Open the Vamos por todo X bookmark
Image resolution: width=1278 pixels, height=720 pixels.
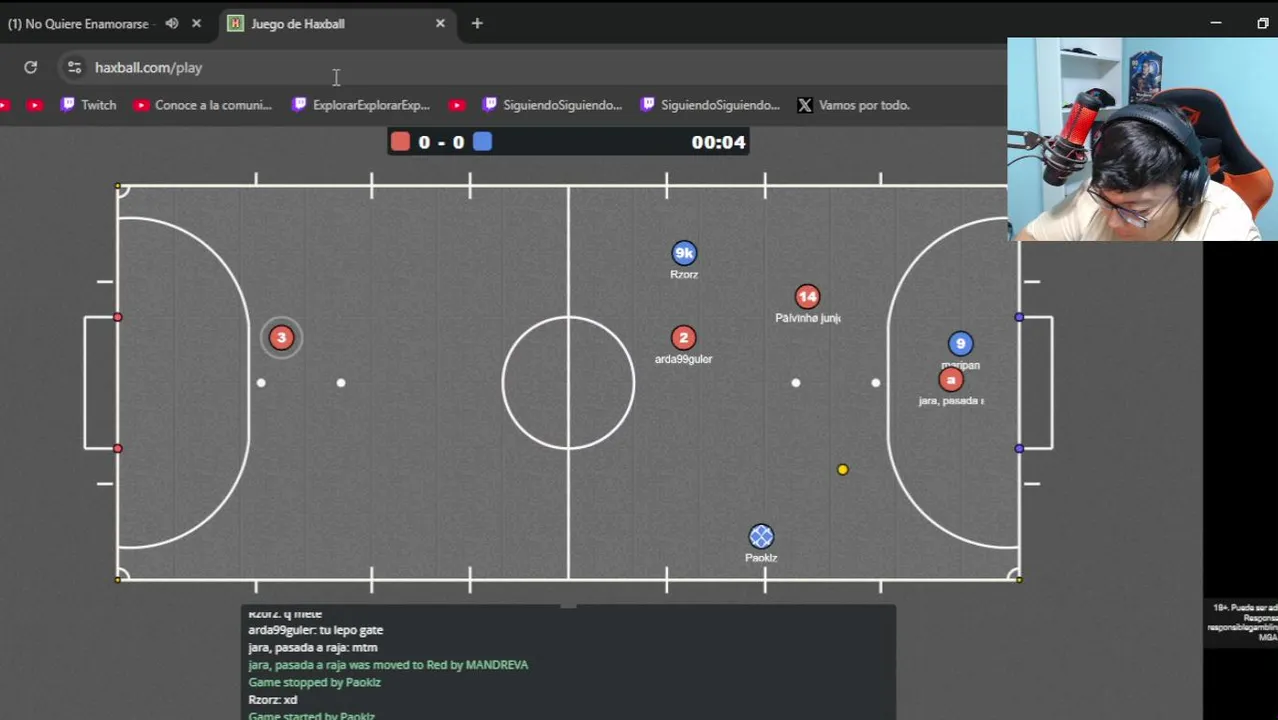click(853, 105)
